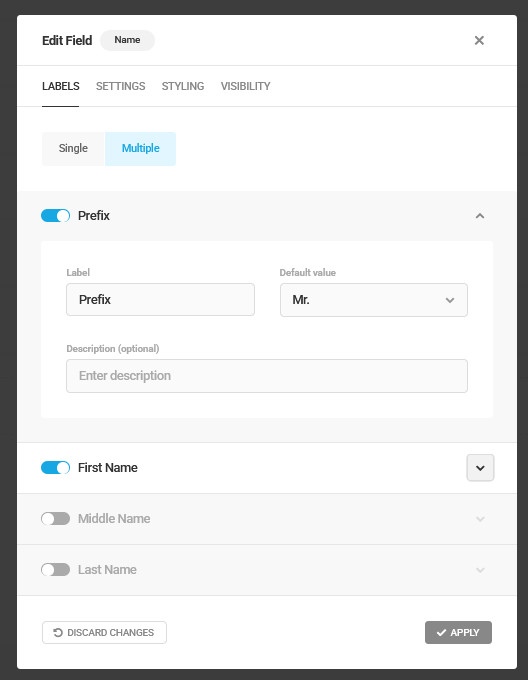528x680 pixels.
Task: Select the Single label mode
Action: (x=73, y=148)
